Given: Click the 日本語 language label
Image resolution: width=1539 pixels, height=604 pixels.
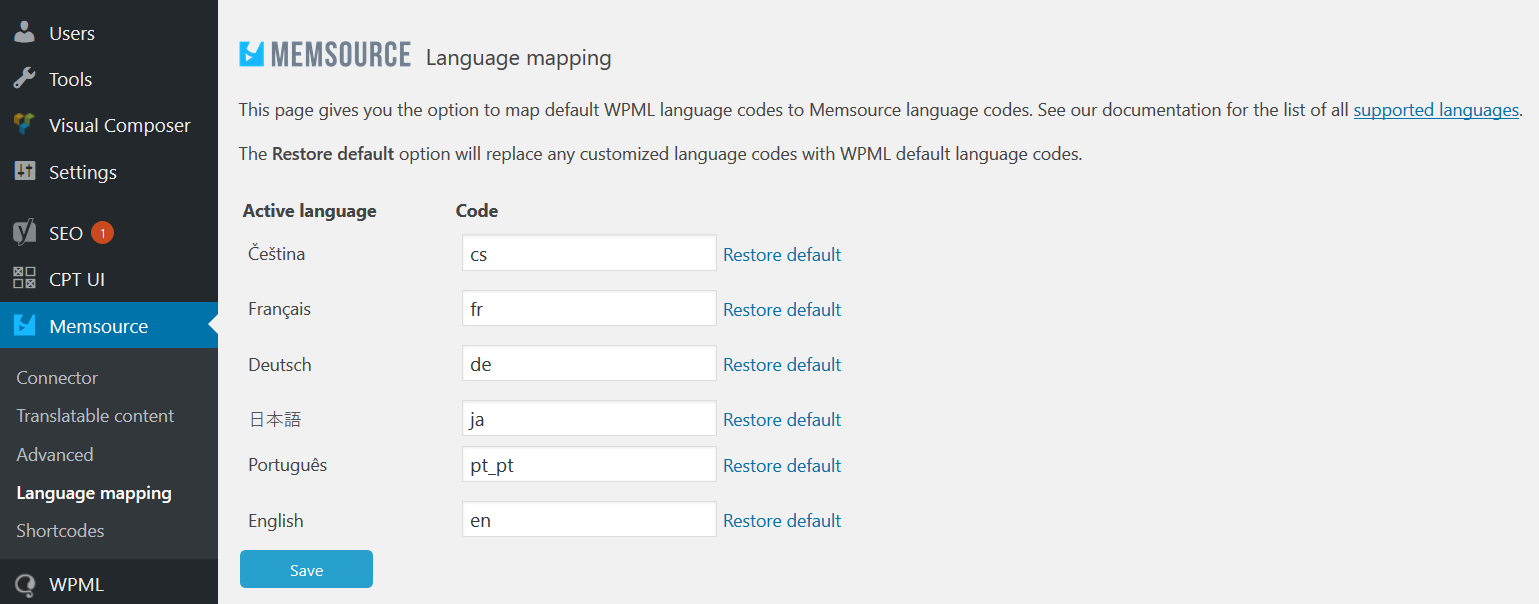Looking at the screenshot, I should (x=275, y=420).
